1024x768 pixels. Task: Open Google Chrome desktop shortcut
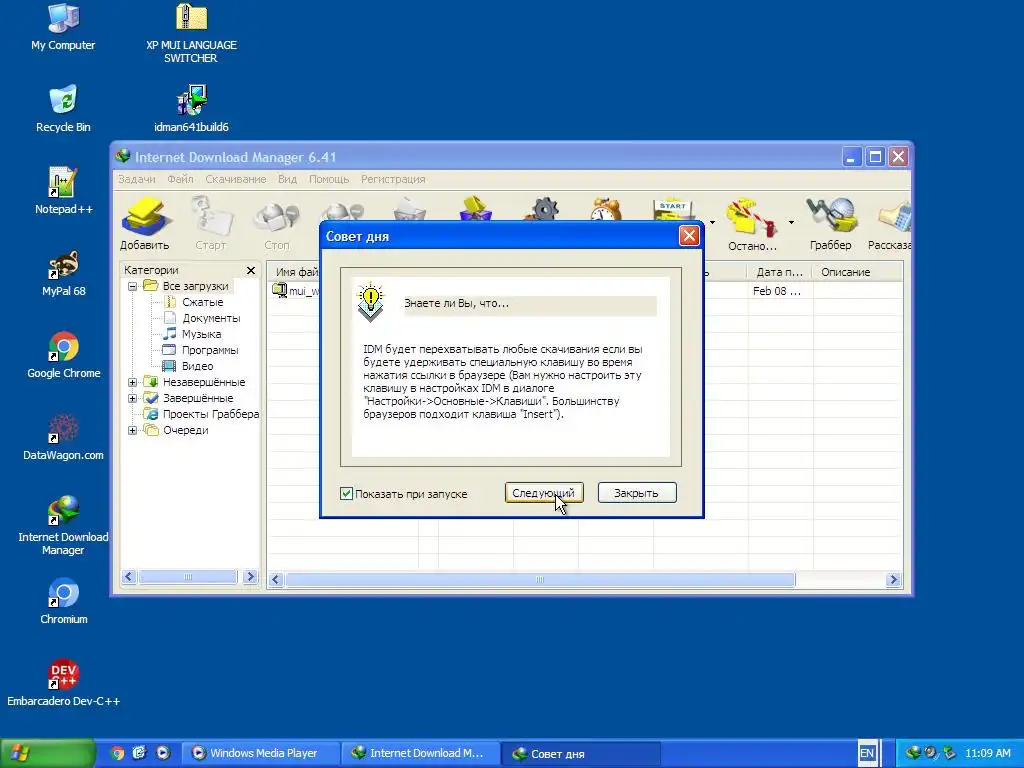pos(63,355)
